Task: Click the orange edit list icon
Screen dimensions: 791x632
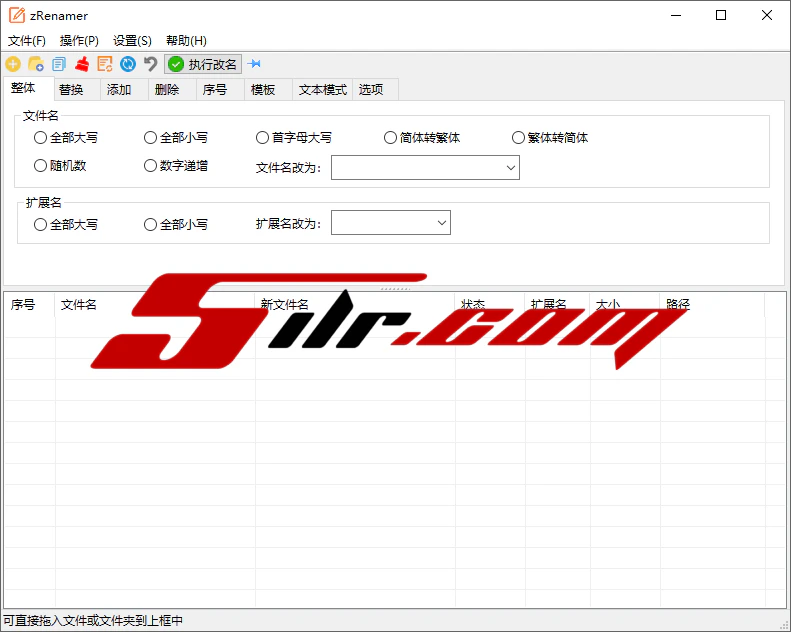Action: tap(105, 64)
